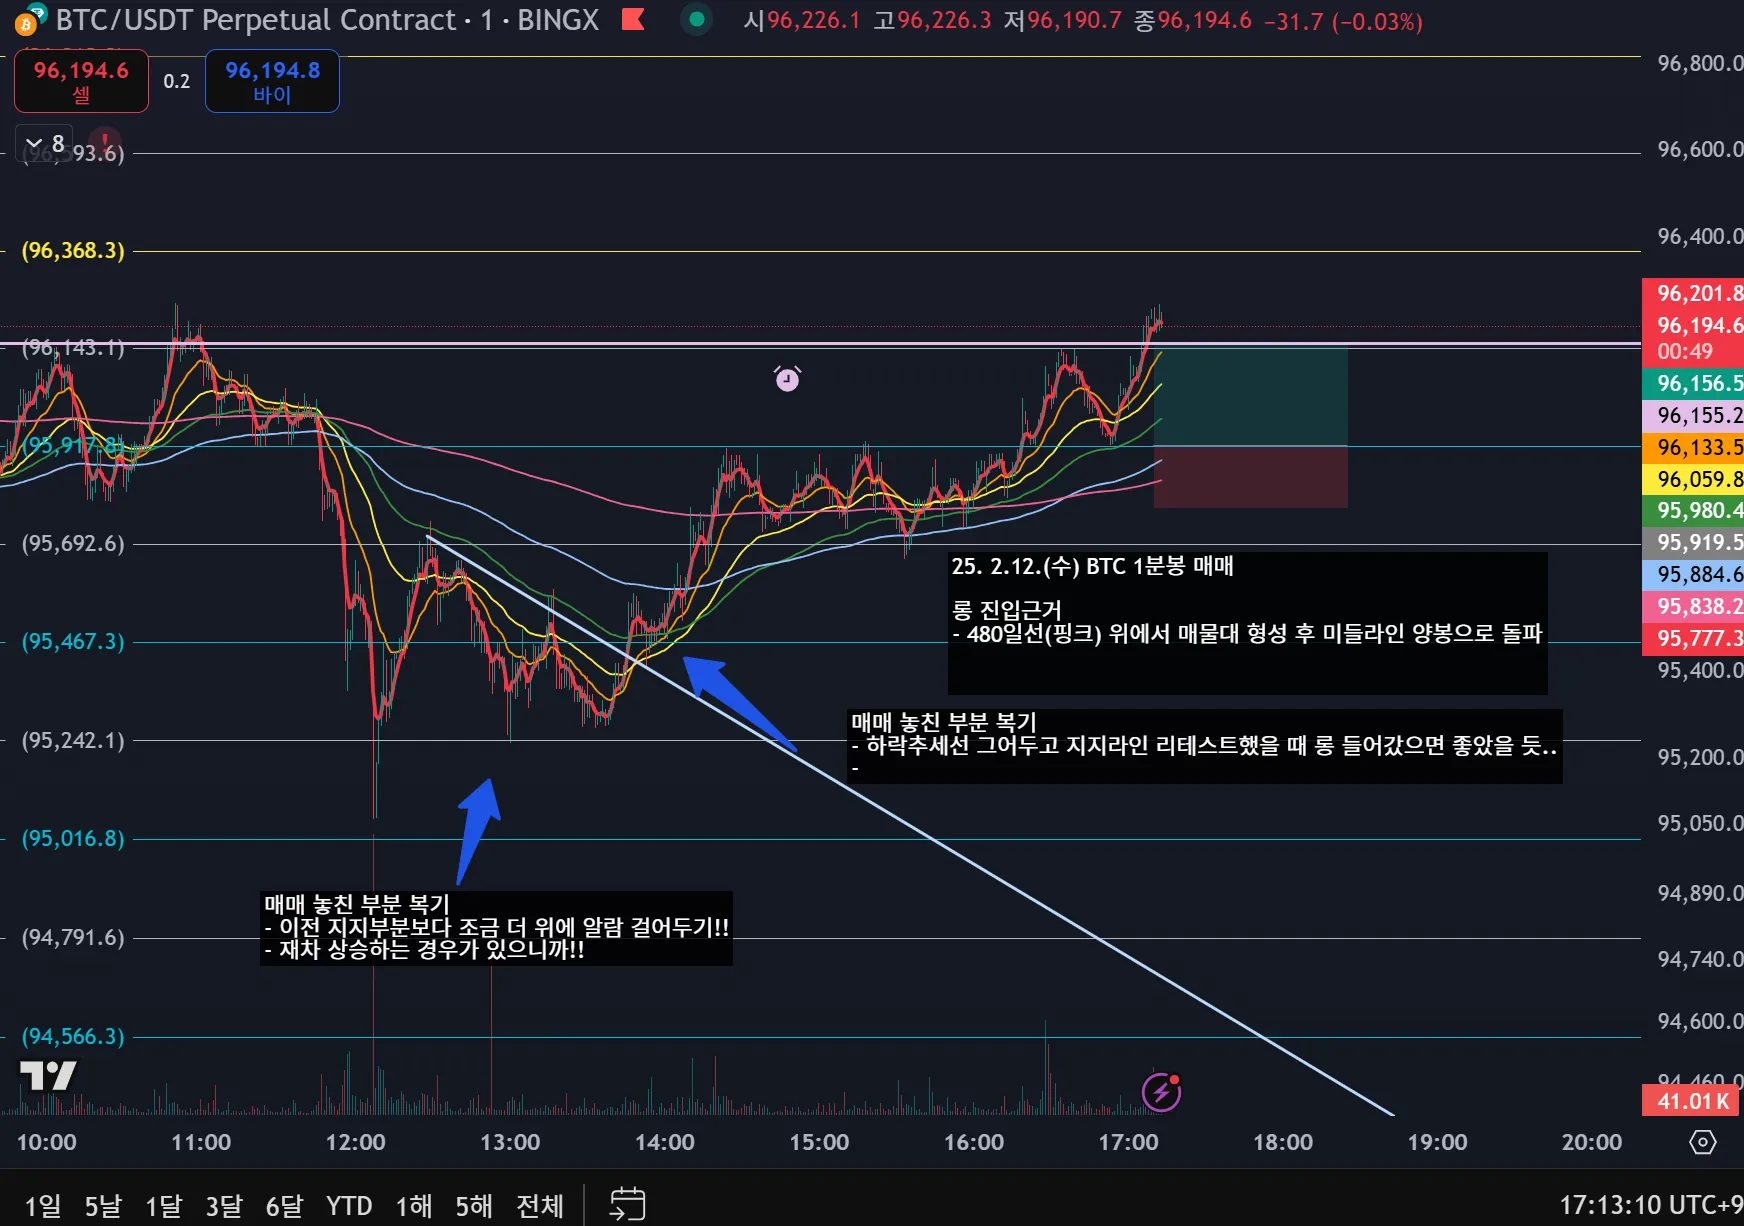This screenshot has width=1744, height=1226.
Task: Click the text note about 롱 진입근거
Action: pyautogui.click(x=1247, y=622)
